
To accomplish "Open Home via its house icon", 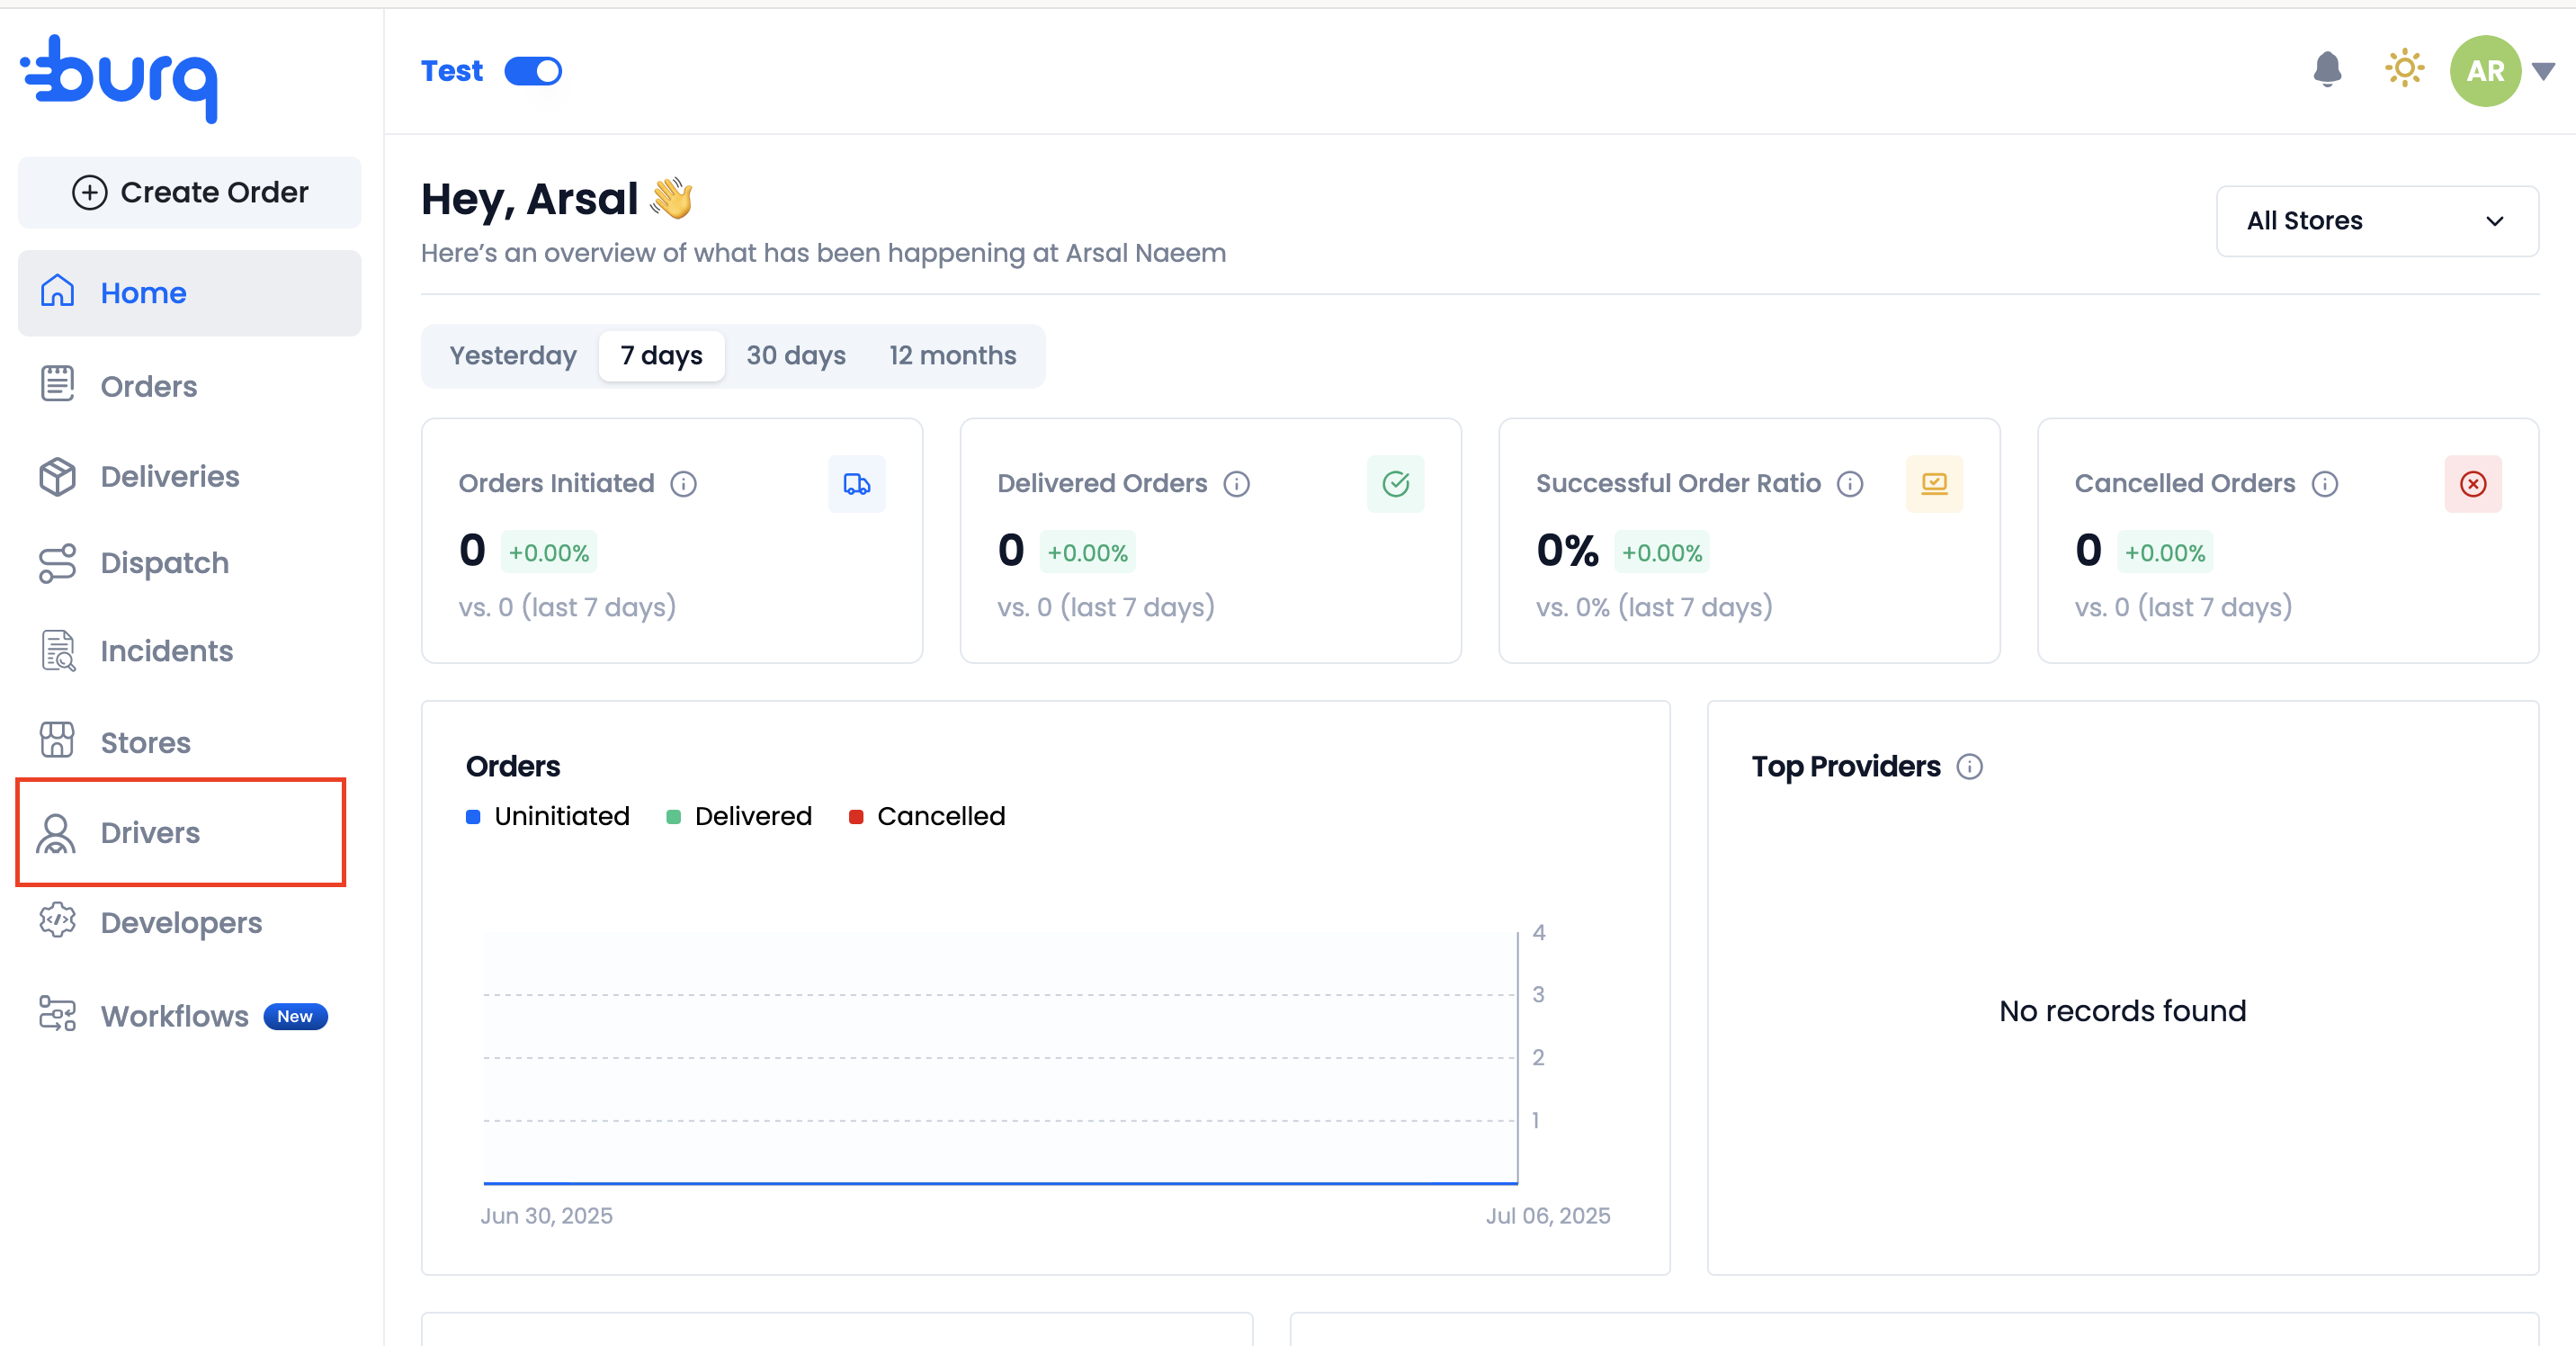I will coord(57,292).
